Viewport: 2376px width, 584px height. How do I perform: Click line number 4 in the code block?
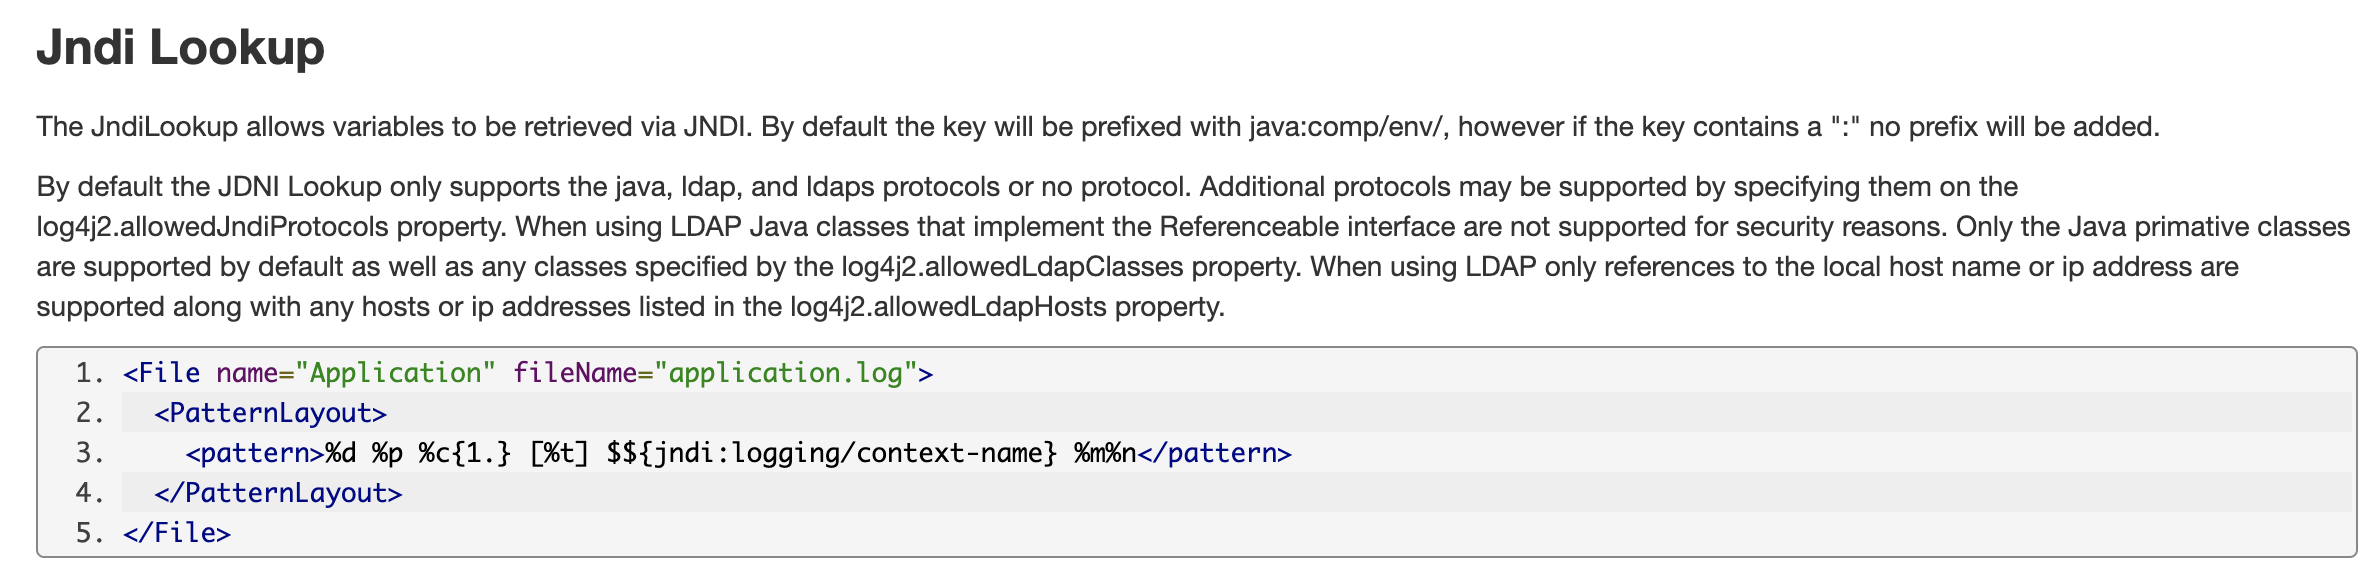tap(90, 493)
